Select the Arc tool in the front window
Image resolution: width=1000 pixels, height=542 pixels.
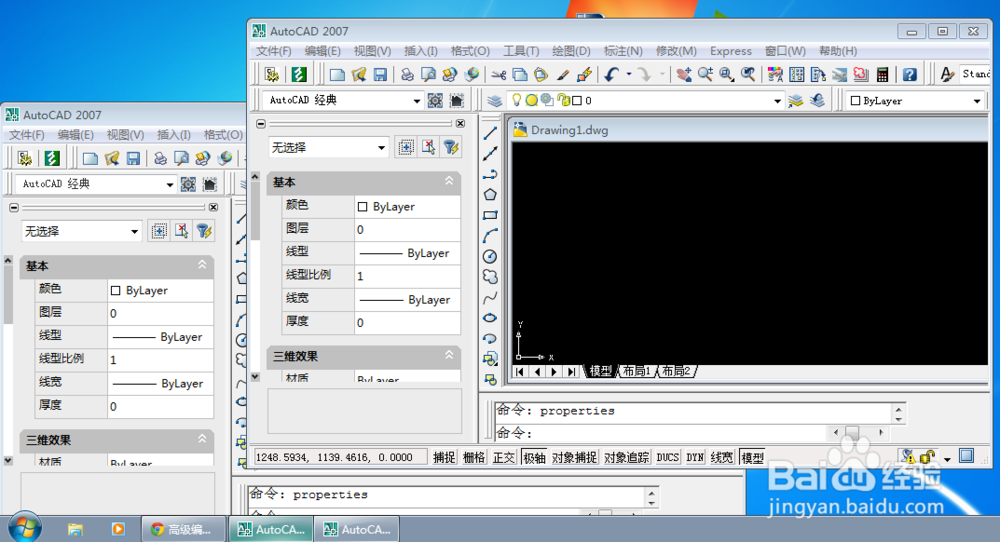click(490, 236)
